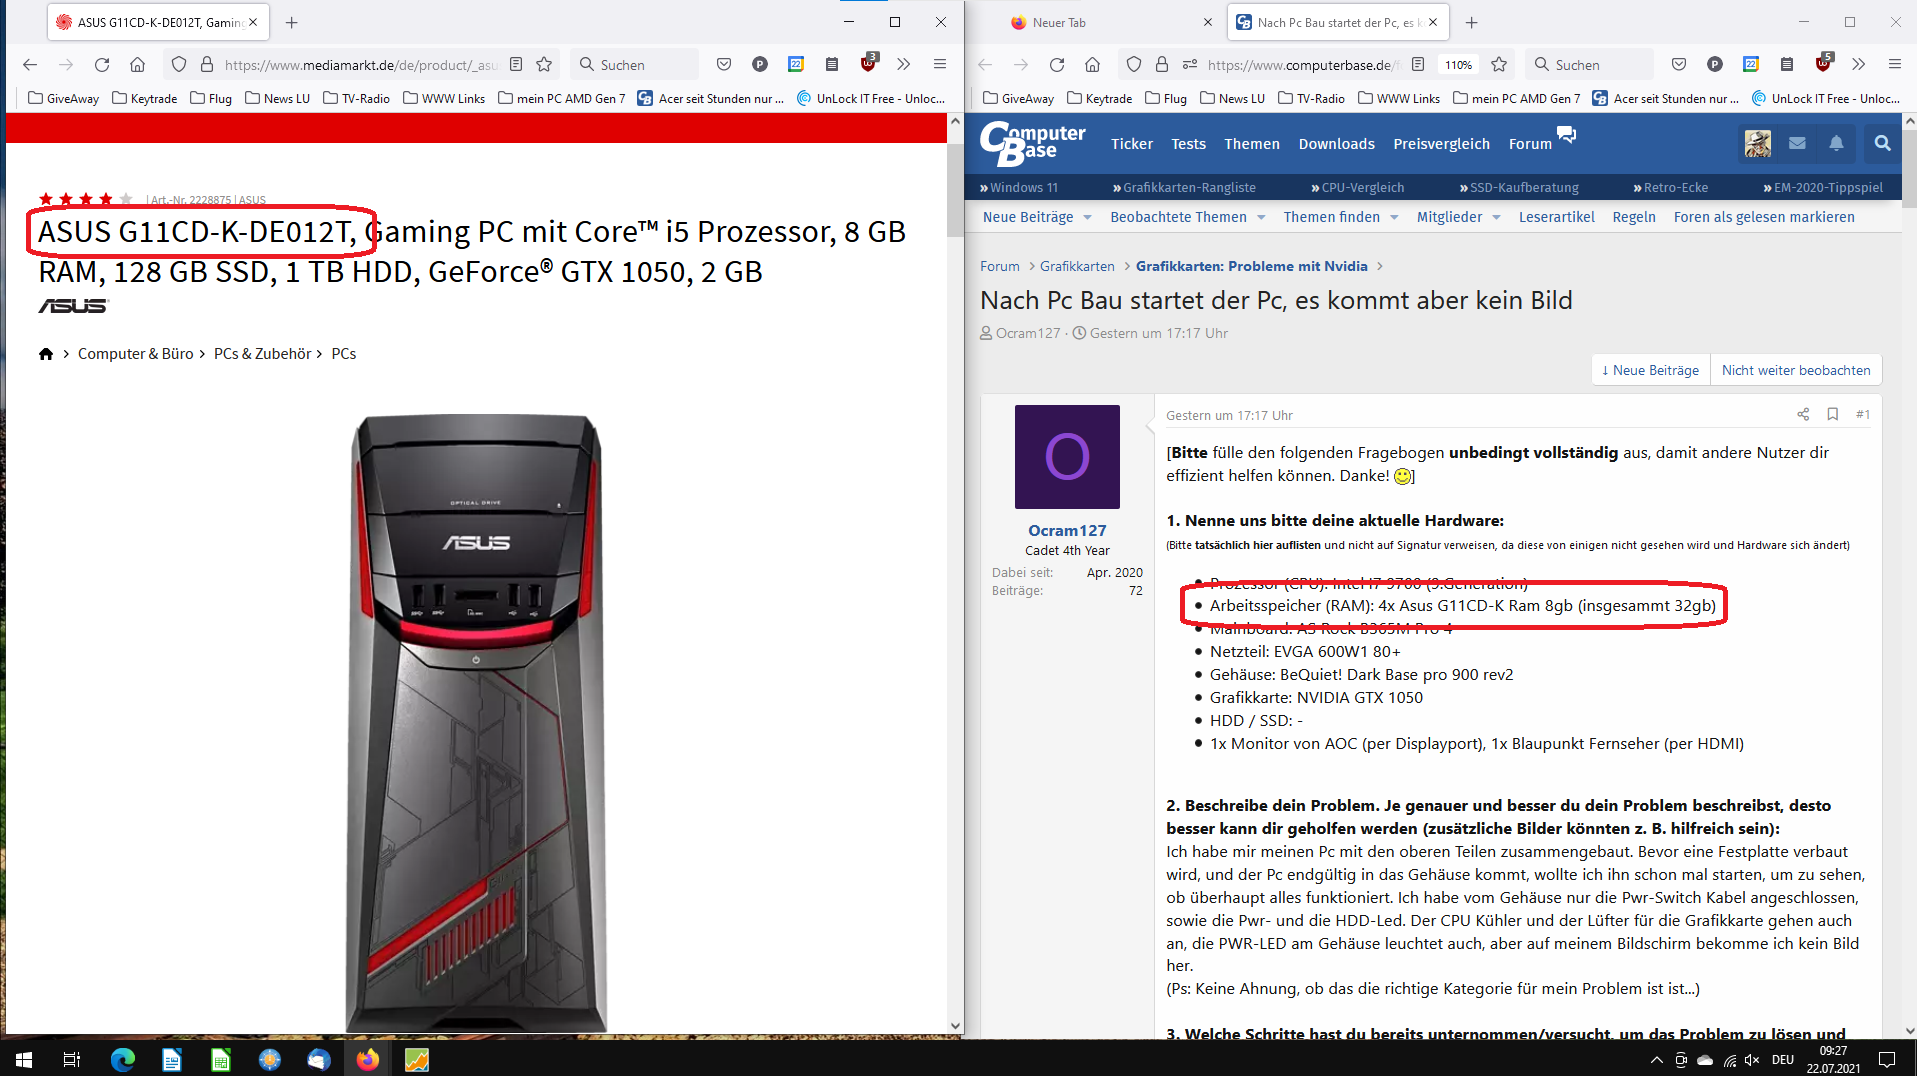Open Task View in Windows taskbar

72,1059
